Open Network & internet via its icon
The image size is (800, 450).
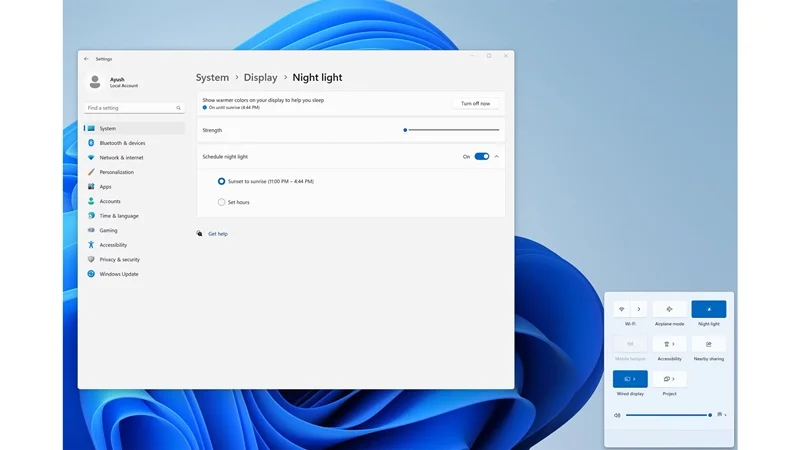point(91,158)
